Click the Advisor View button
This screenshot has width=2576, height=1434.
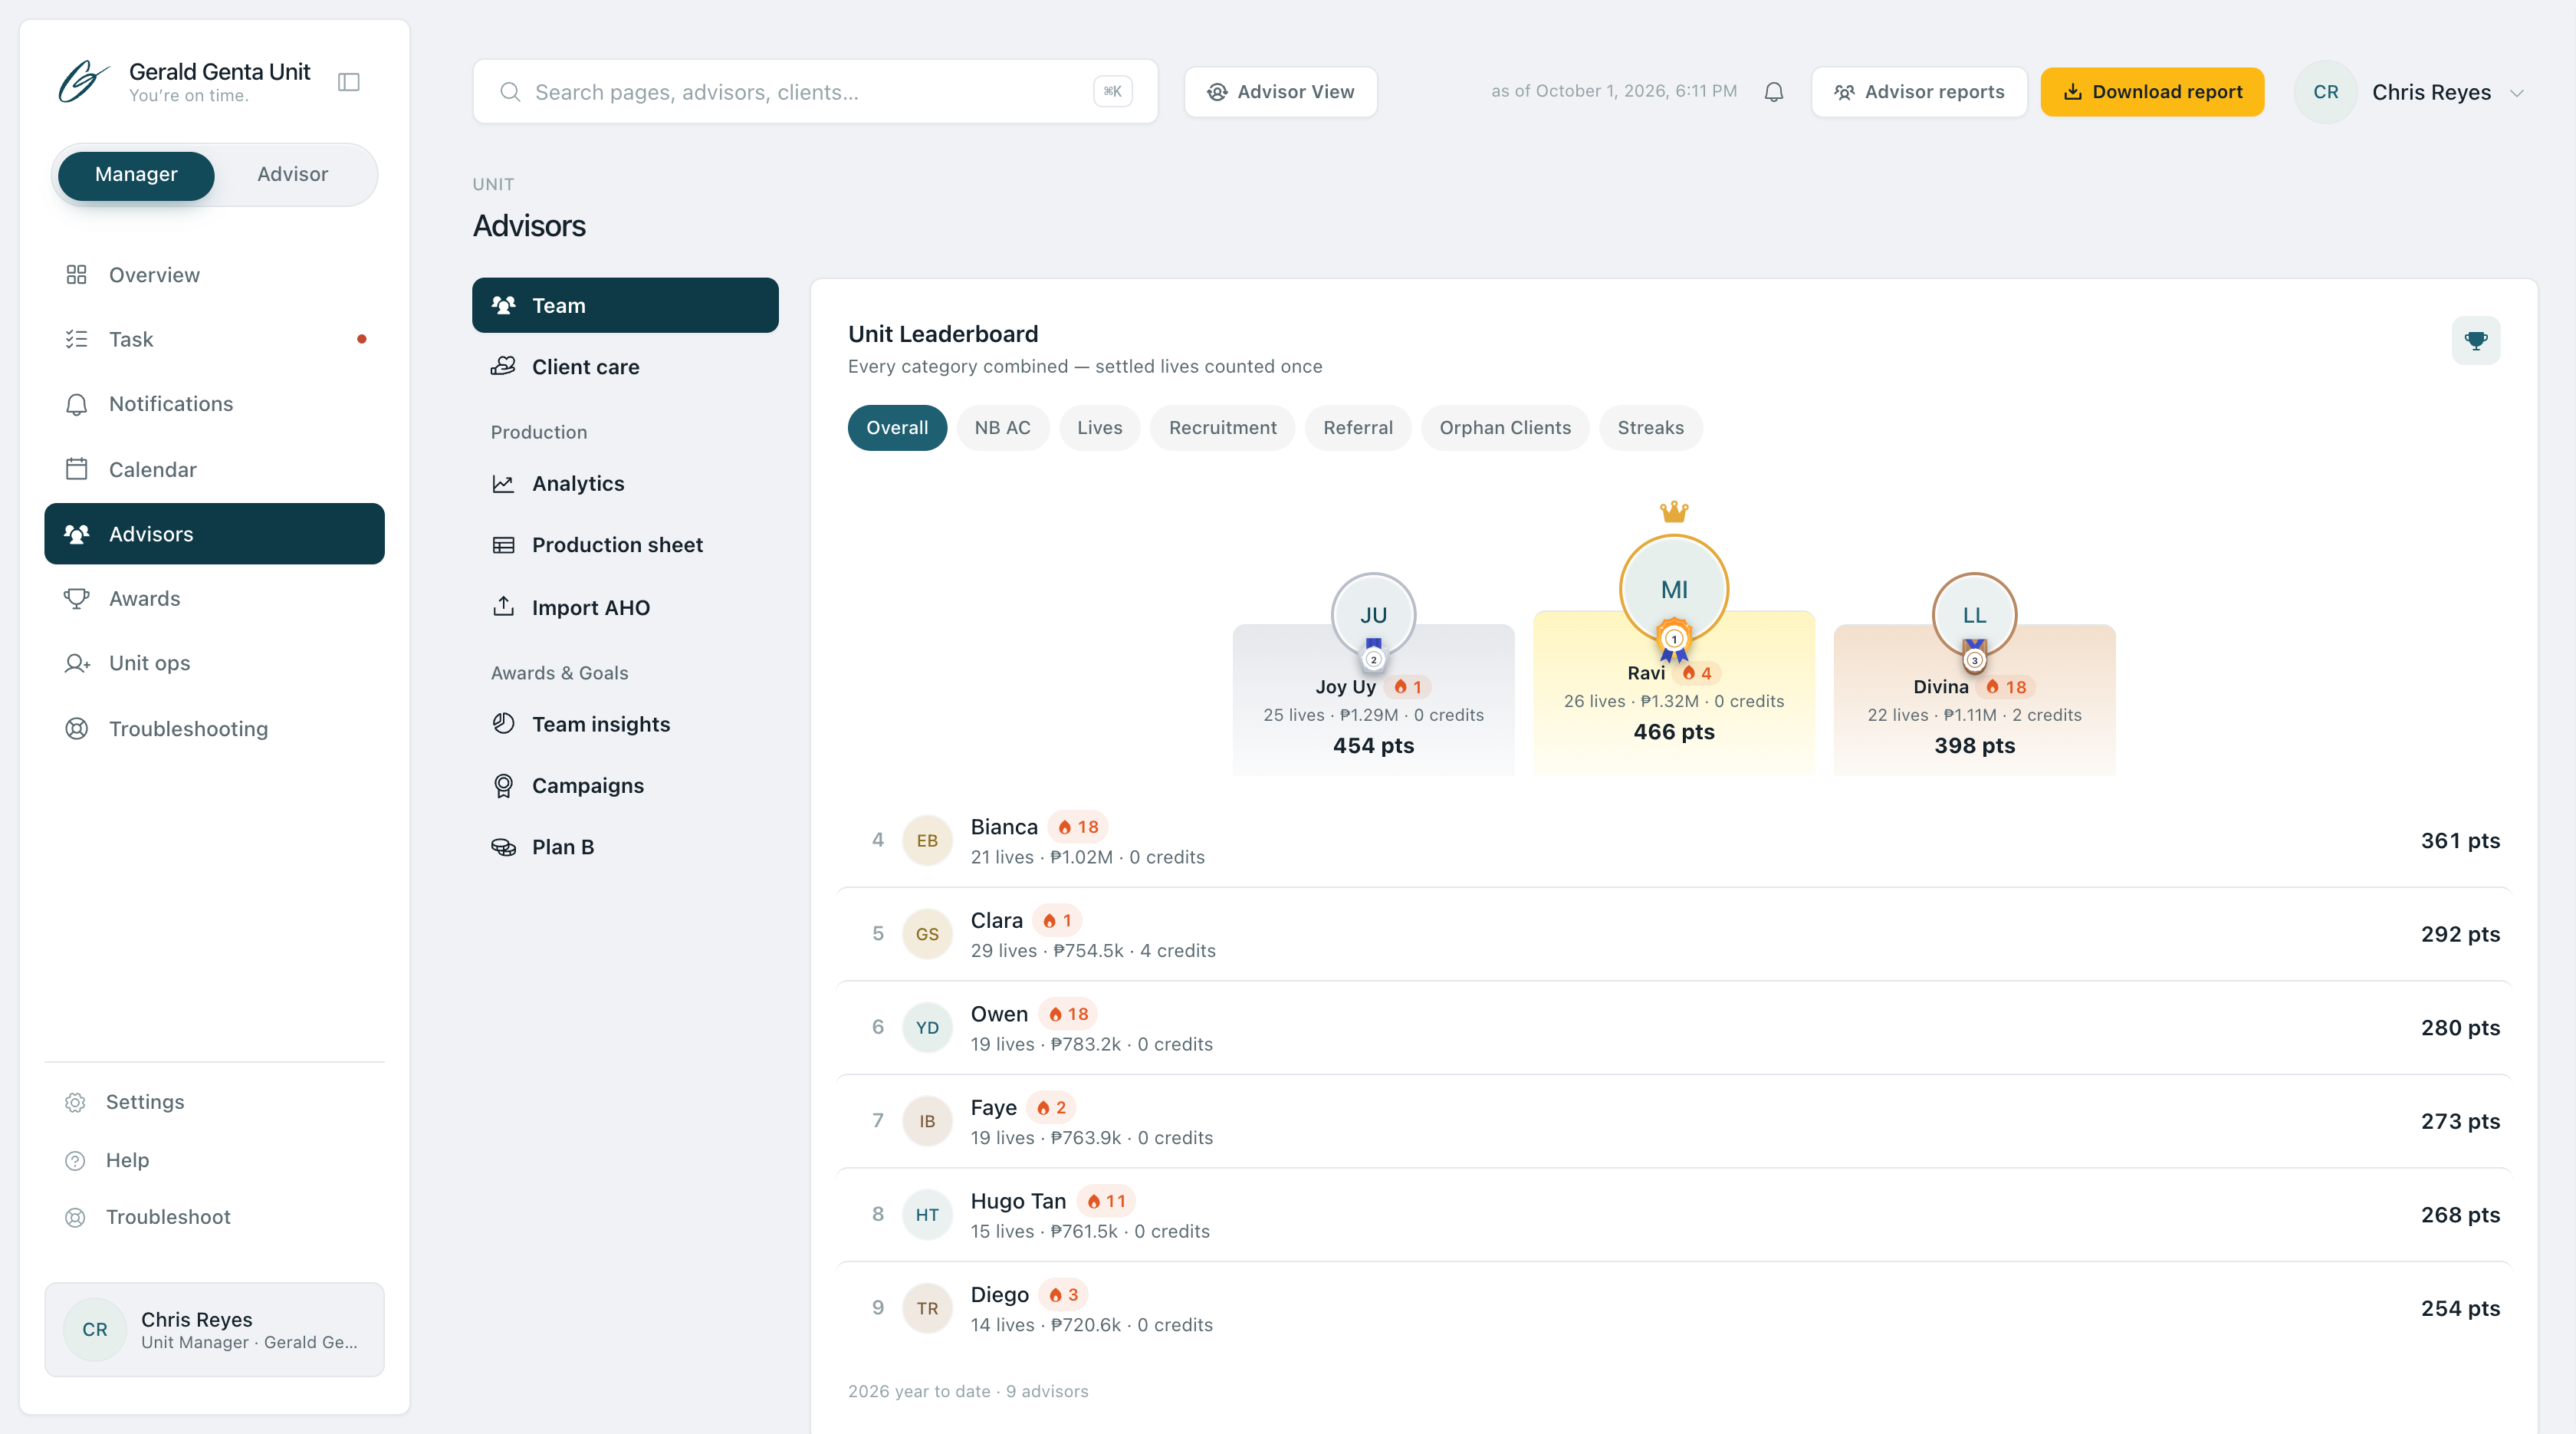(x=1280, y=92)
